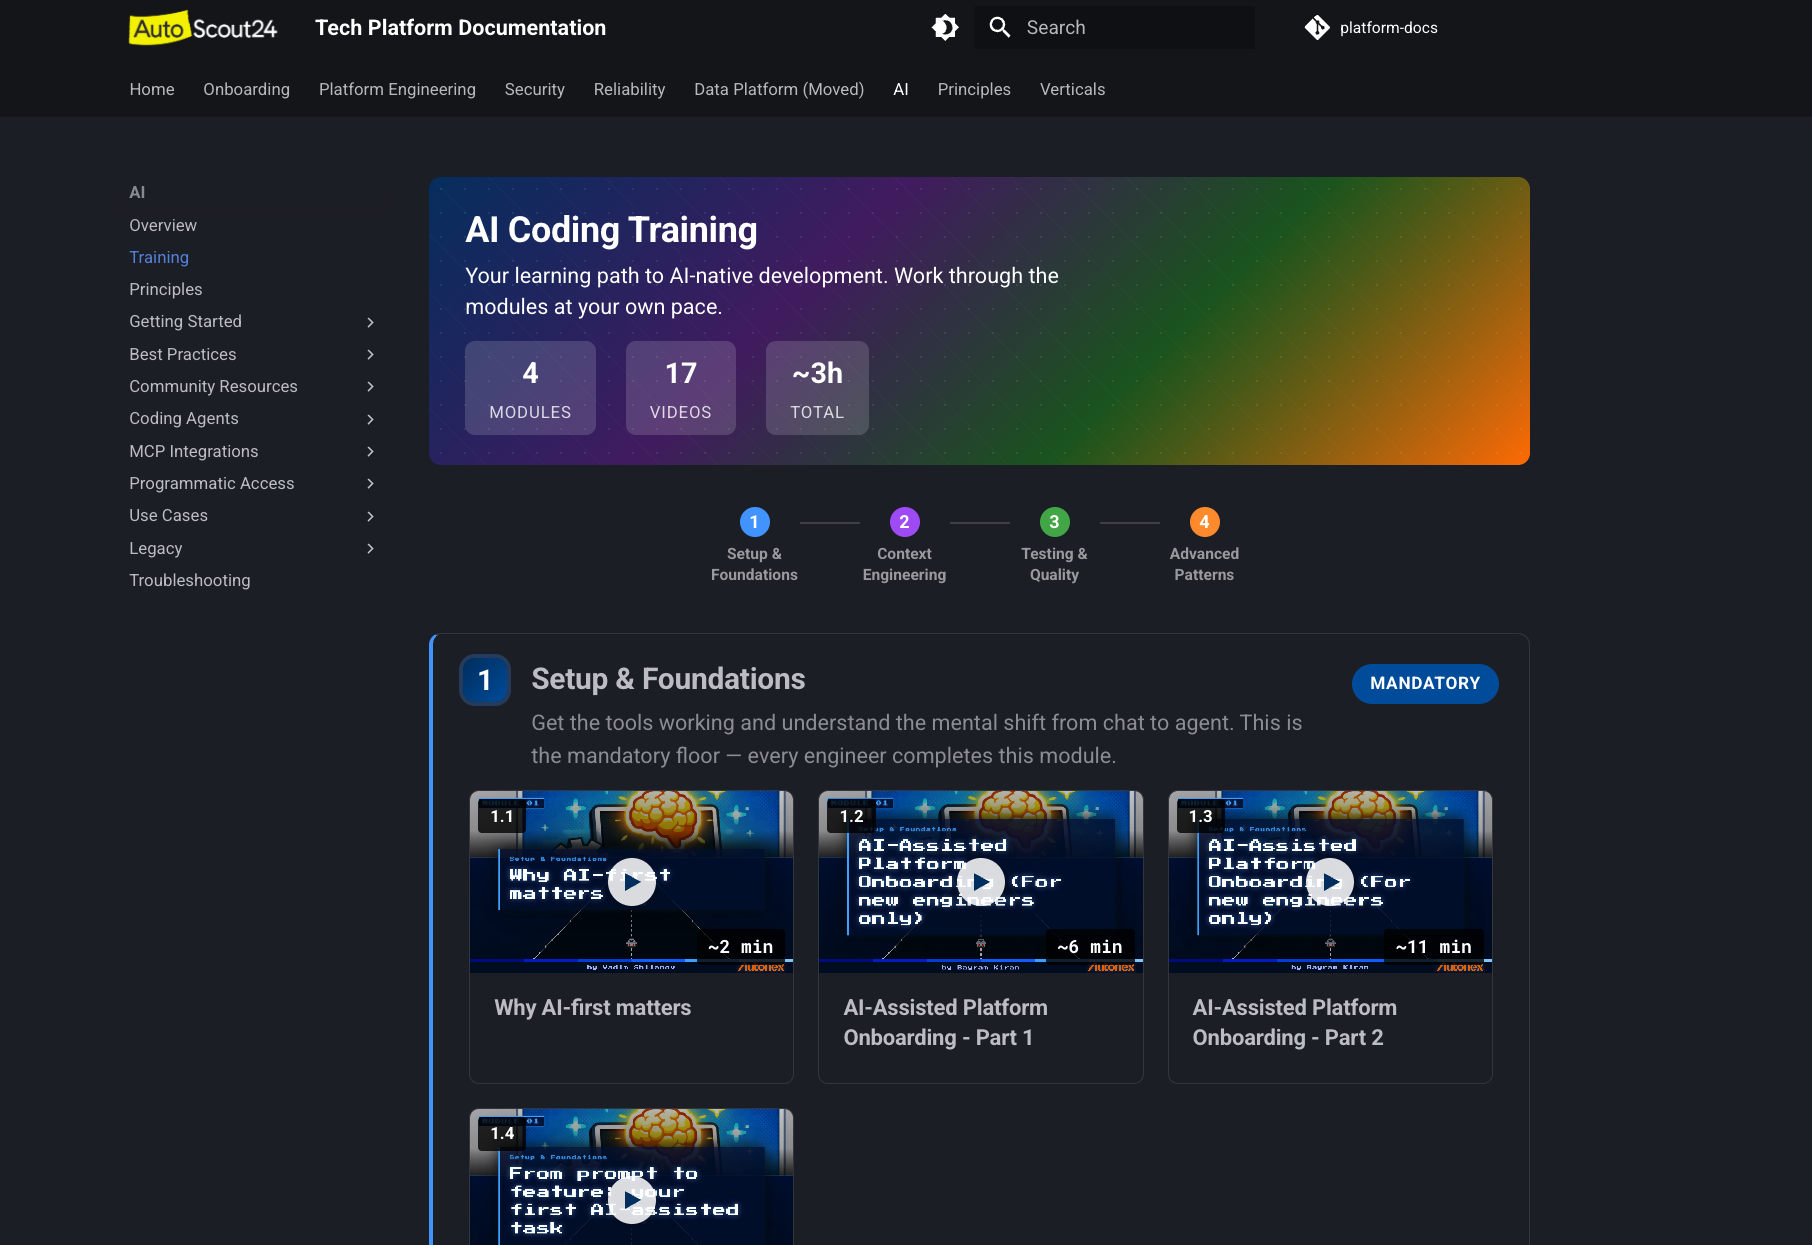This screenshot has height=1245, width=1812.
Task: Expand the Programmatic Access chevron
Action: coord(370,483)
